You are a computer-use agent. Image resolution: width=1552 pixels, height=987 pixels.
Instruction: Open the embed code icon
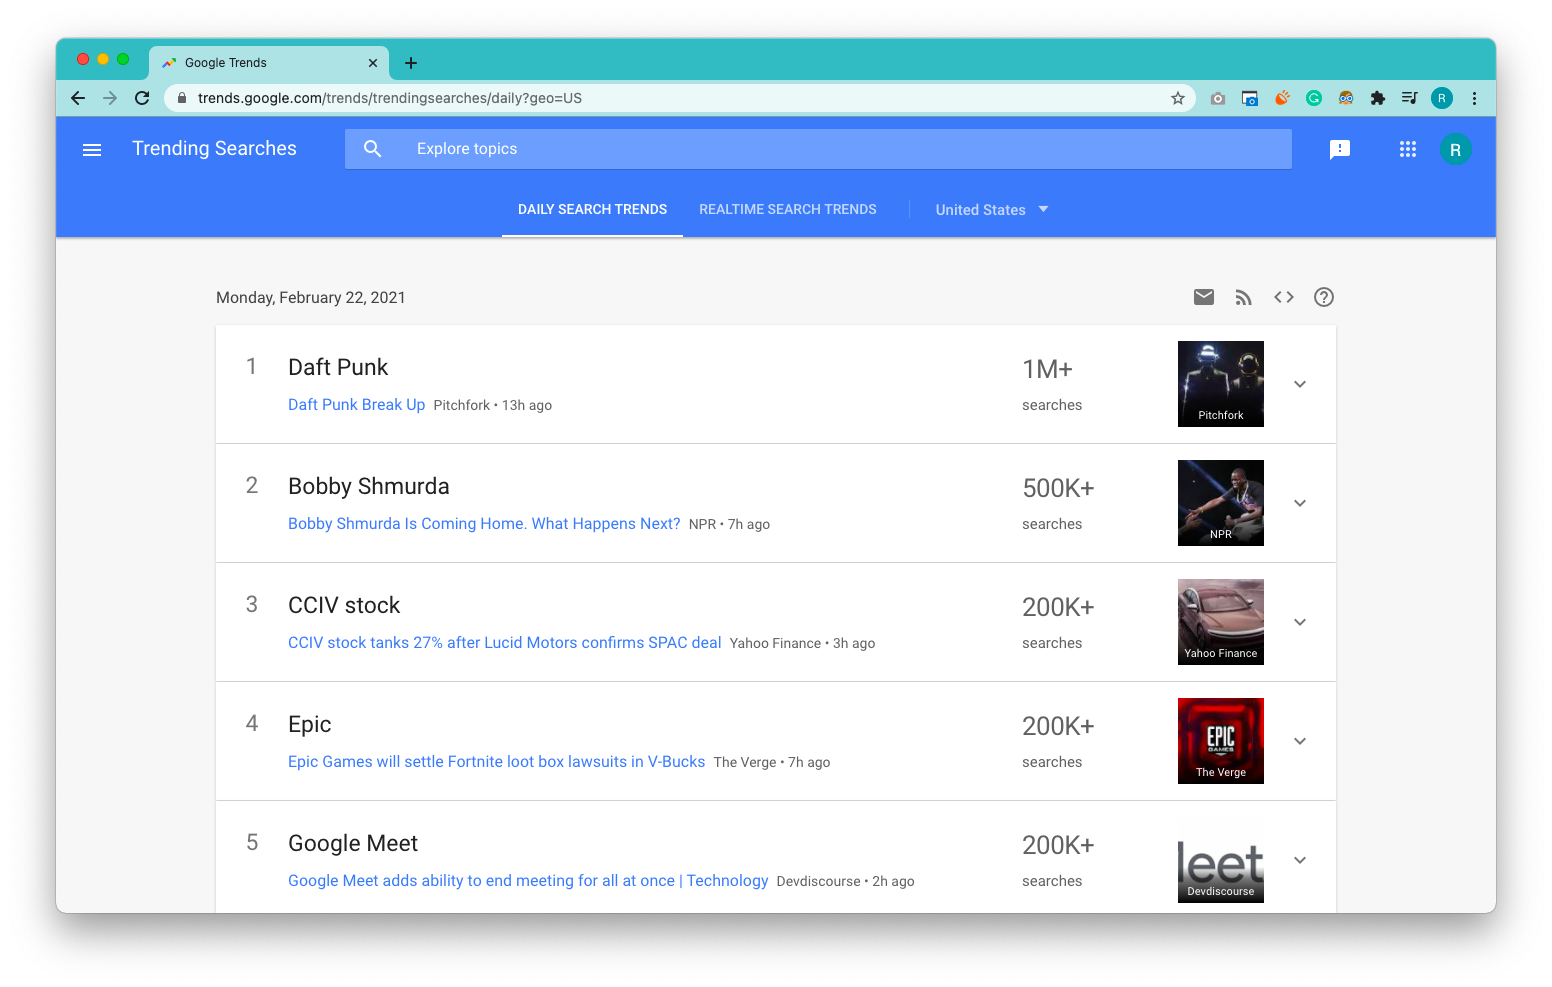pos(1284,297)
